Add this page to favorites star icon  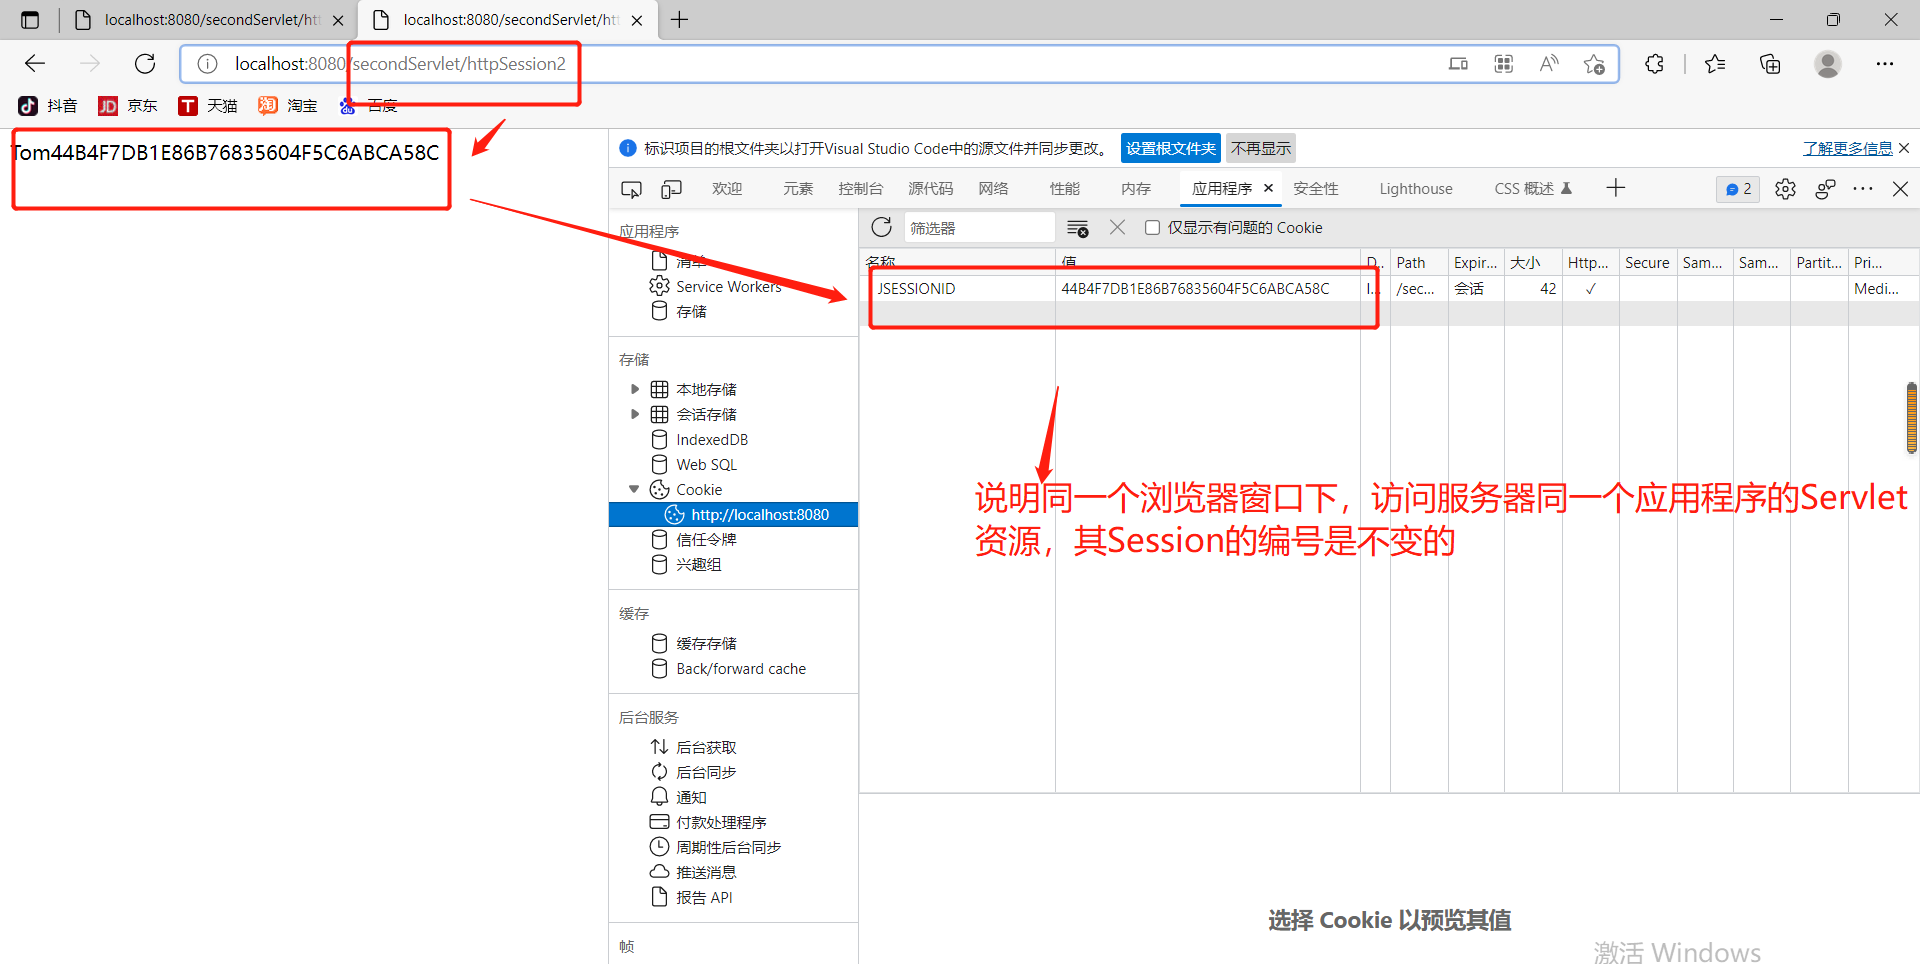pos(1594,64)
